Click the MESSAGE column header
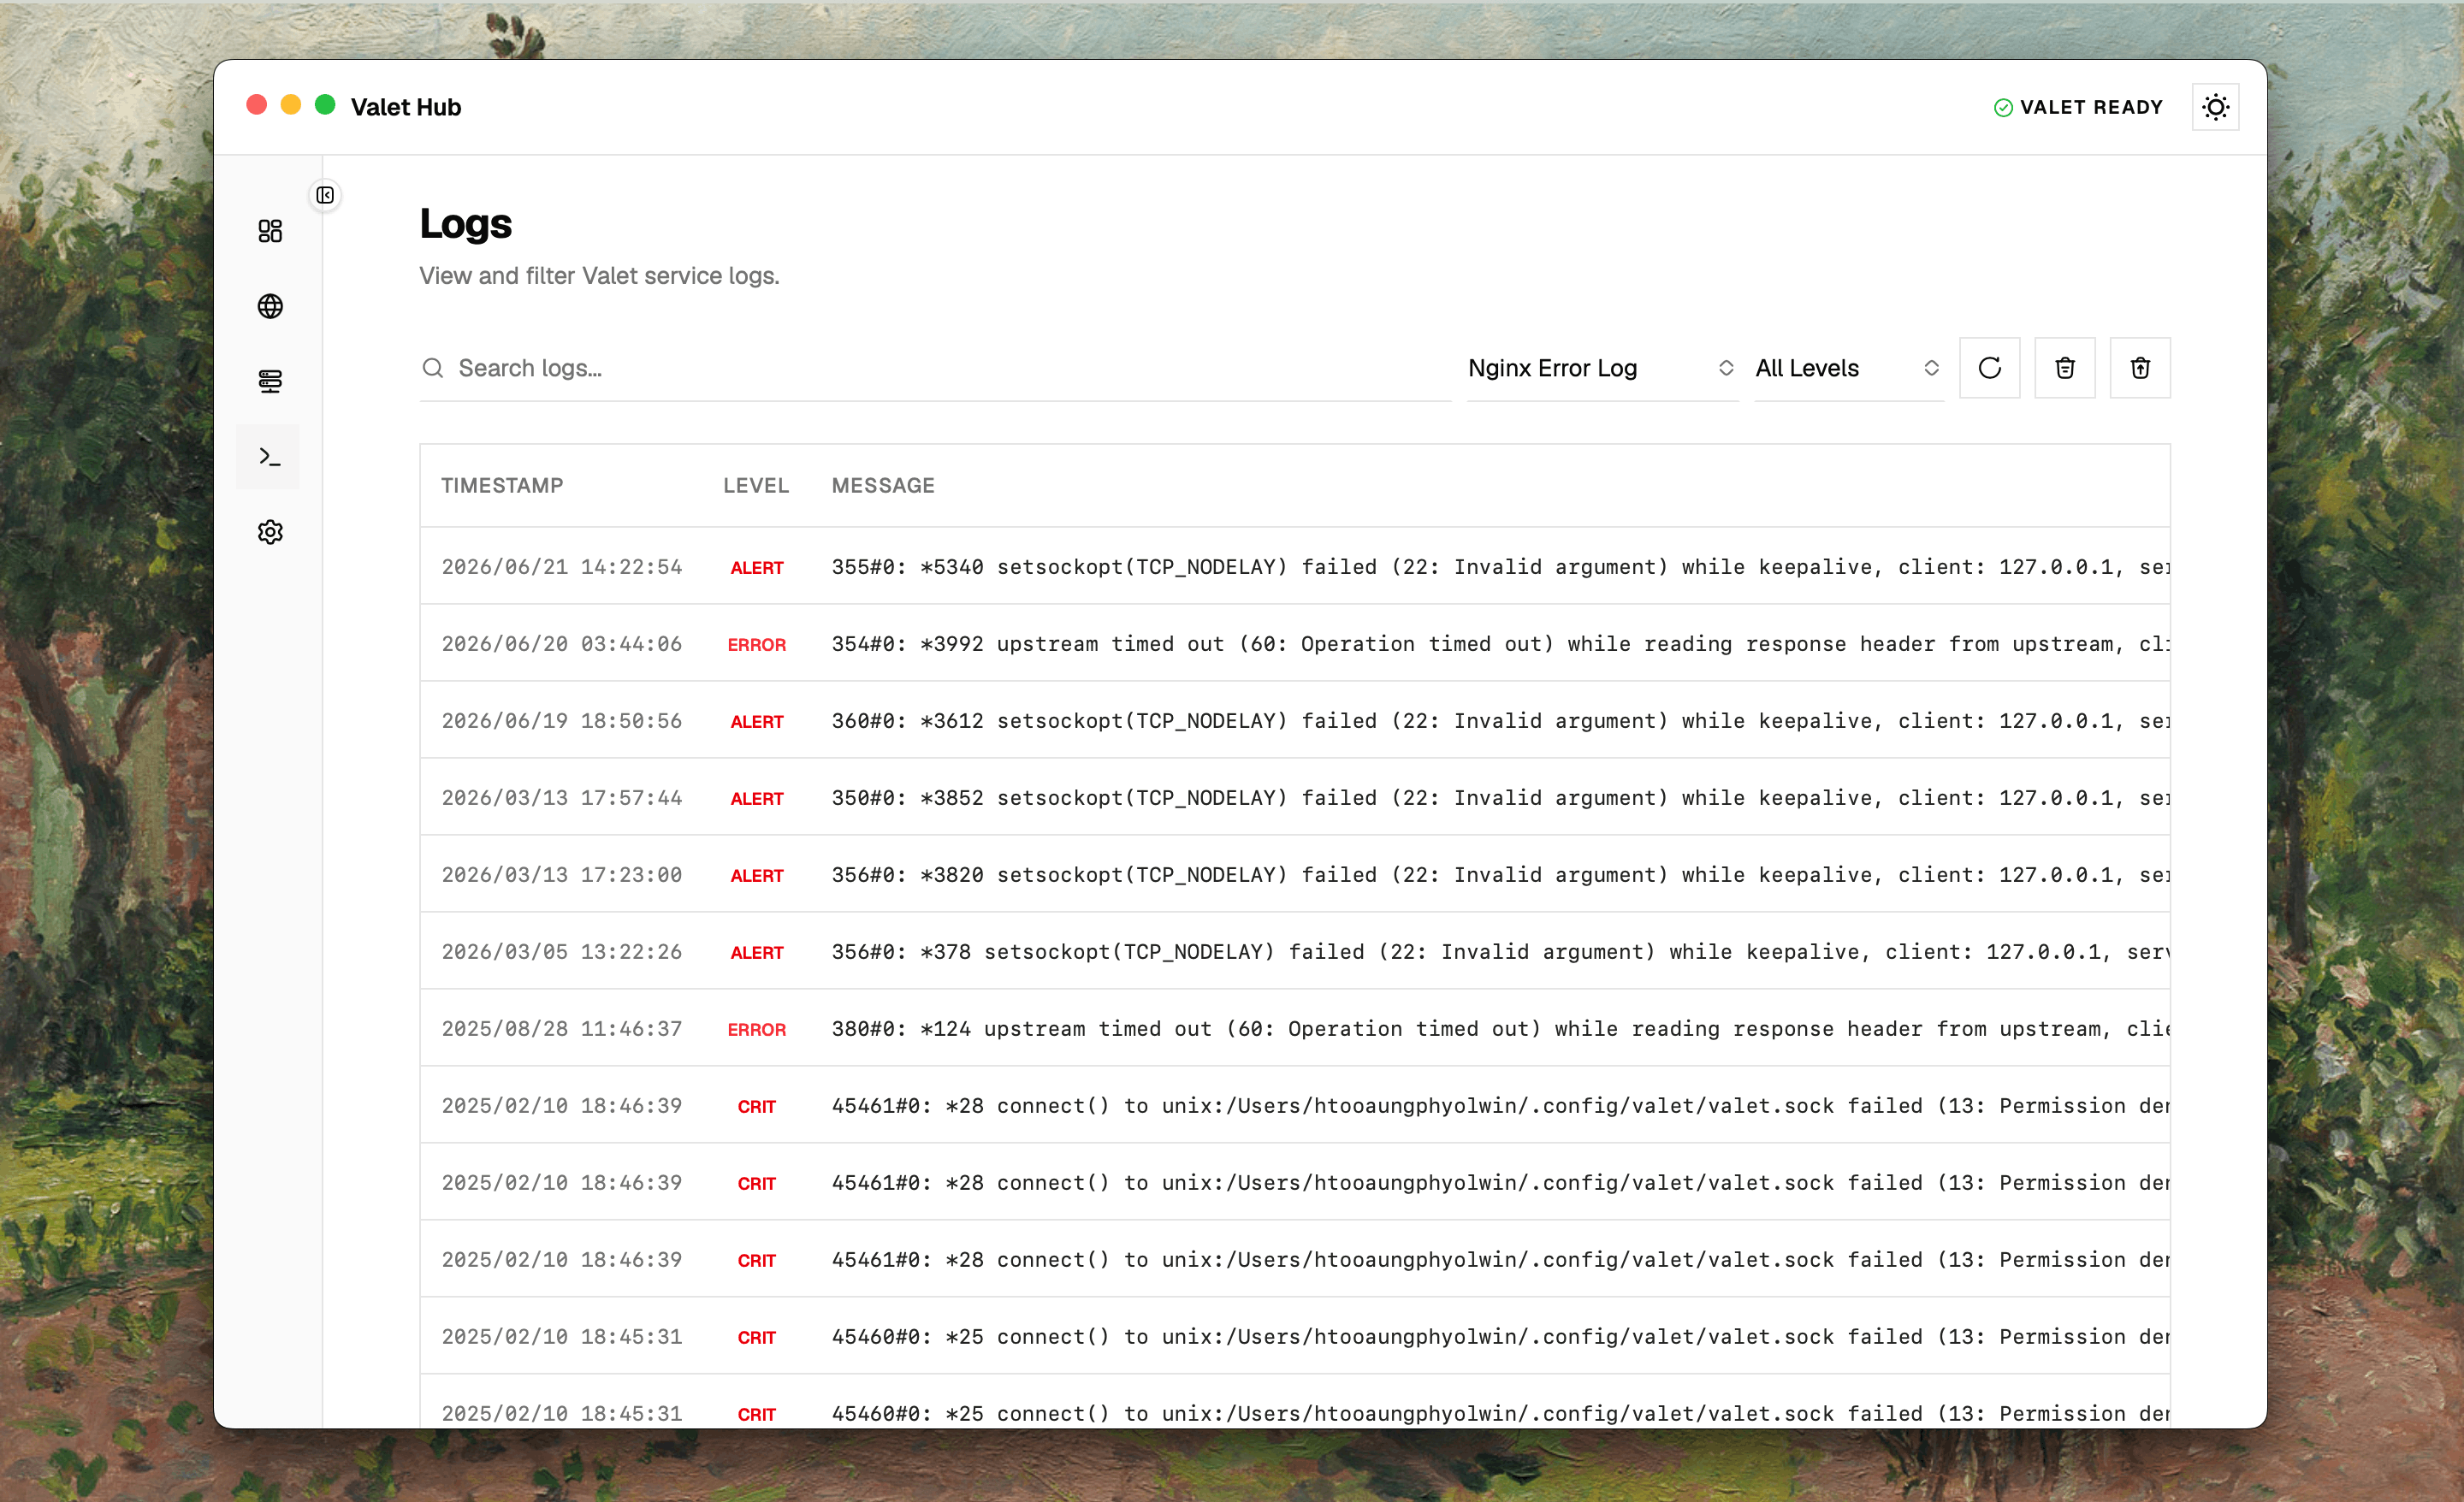 coord(883,485)
